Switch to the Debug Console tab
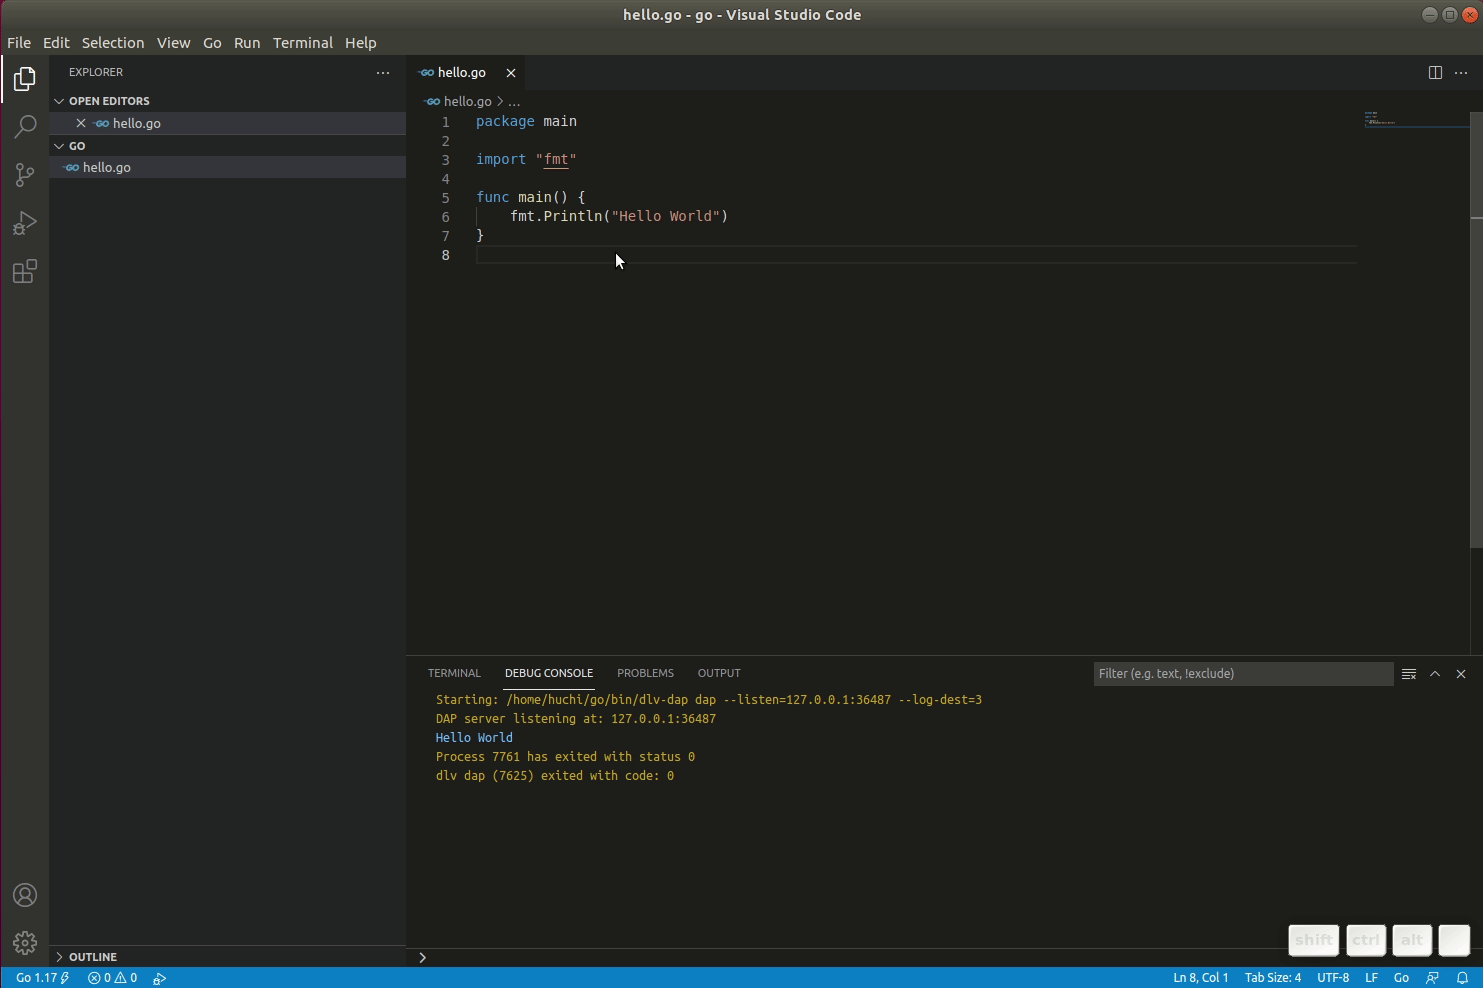Screen dimensions: 1483x988 coord(549,674)
